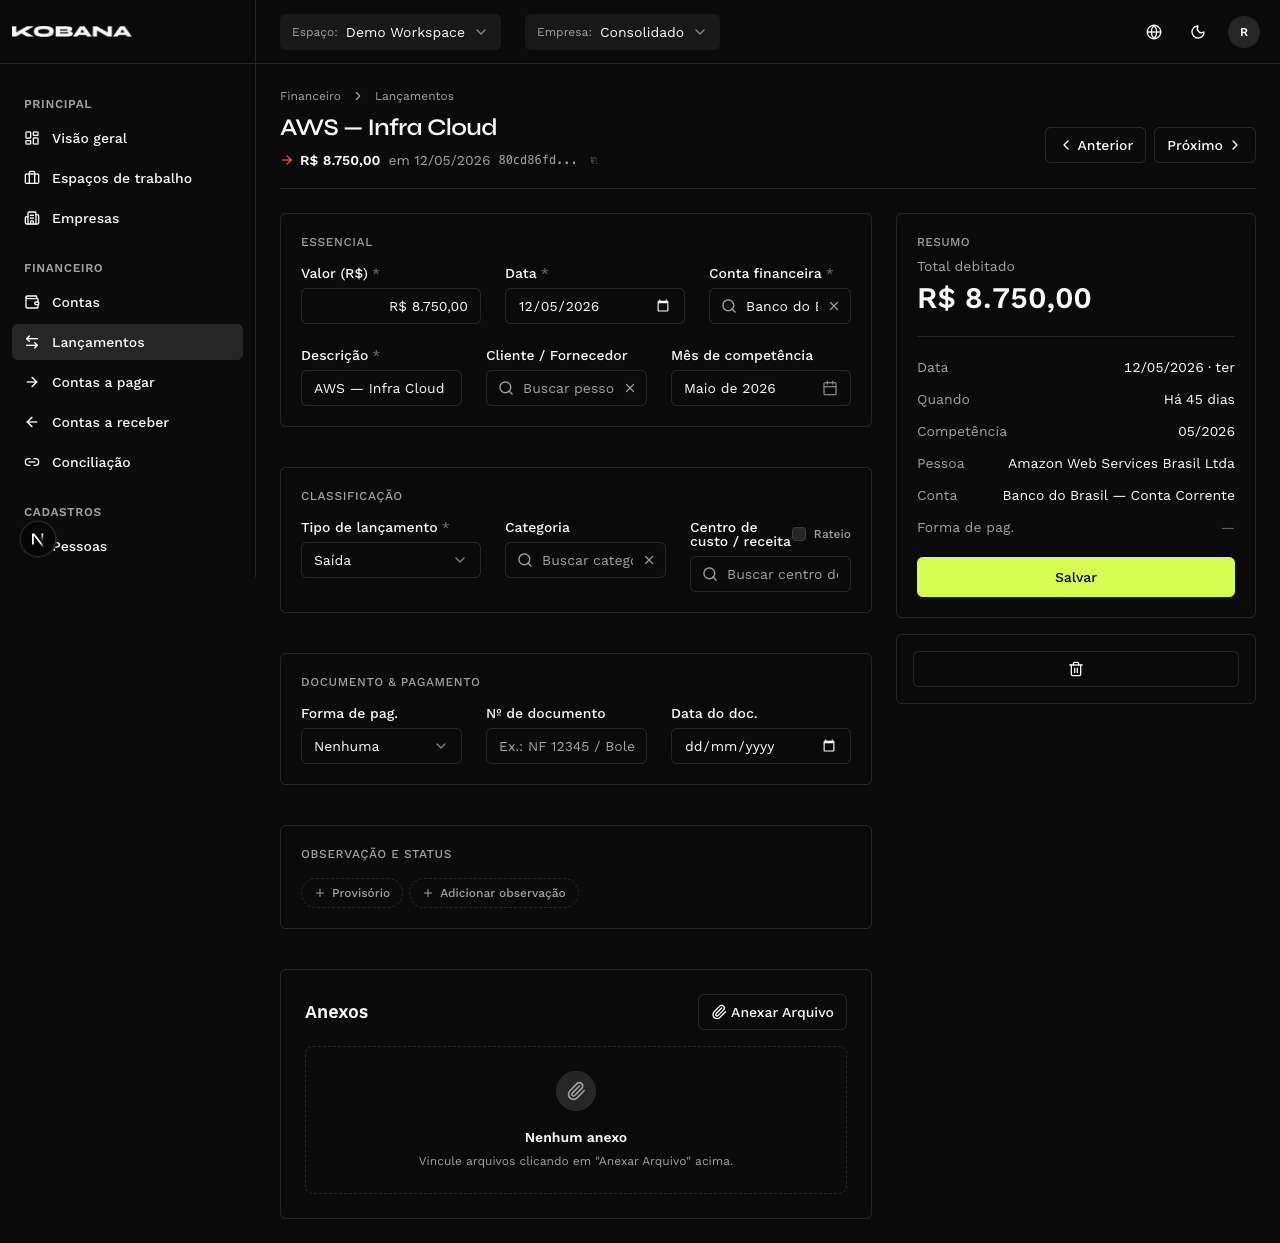
Task: Expand Tipo de lançamento Saída dropdown
Action: point(391,560)
